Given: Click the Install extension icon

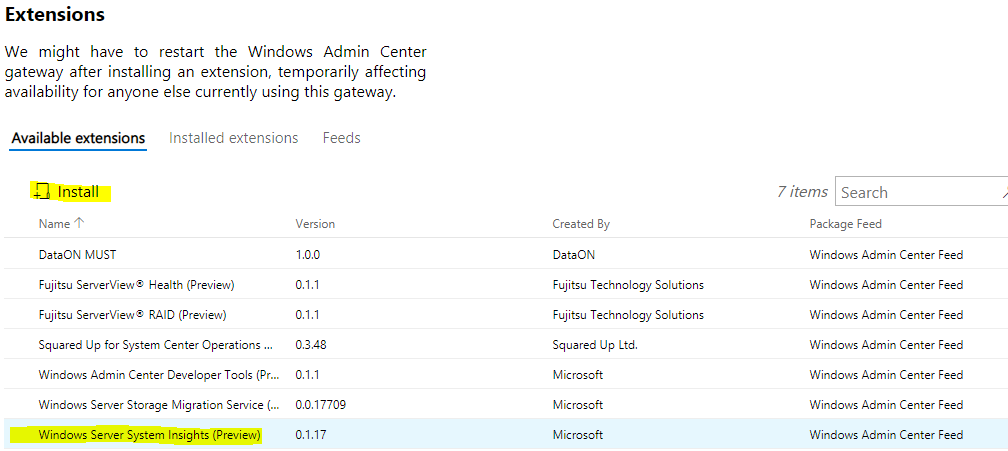Looking at the screenshot, I should 42,192.
